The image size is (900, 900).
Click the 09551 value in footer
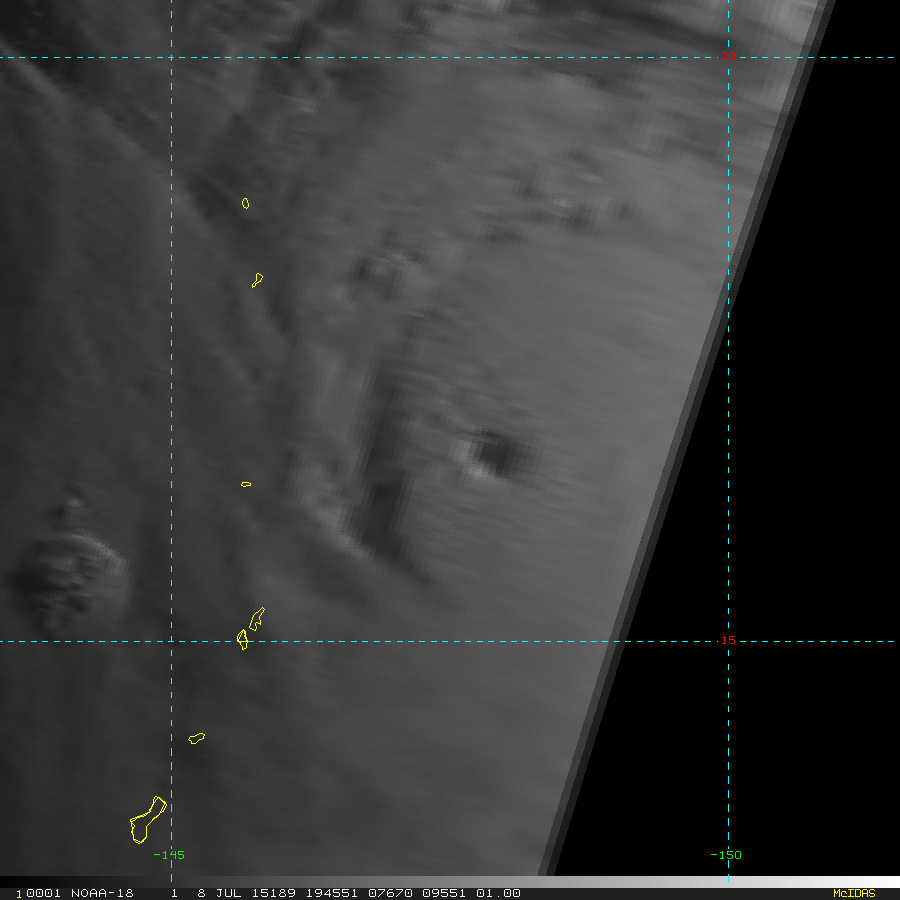pos(444,893)
